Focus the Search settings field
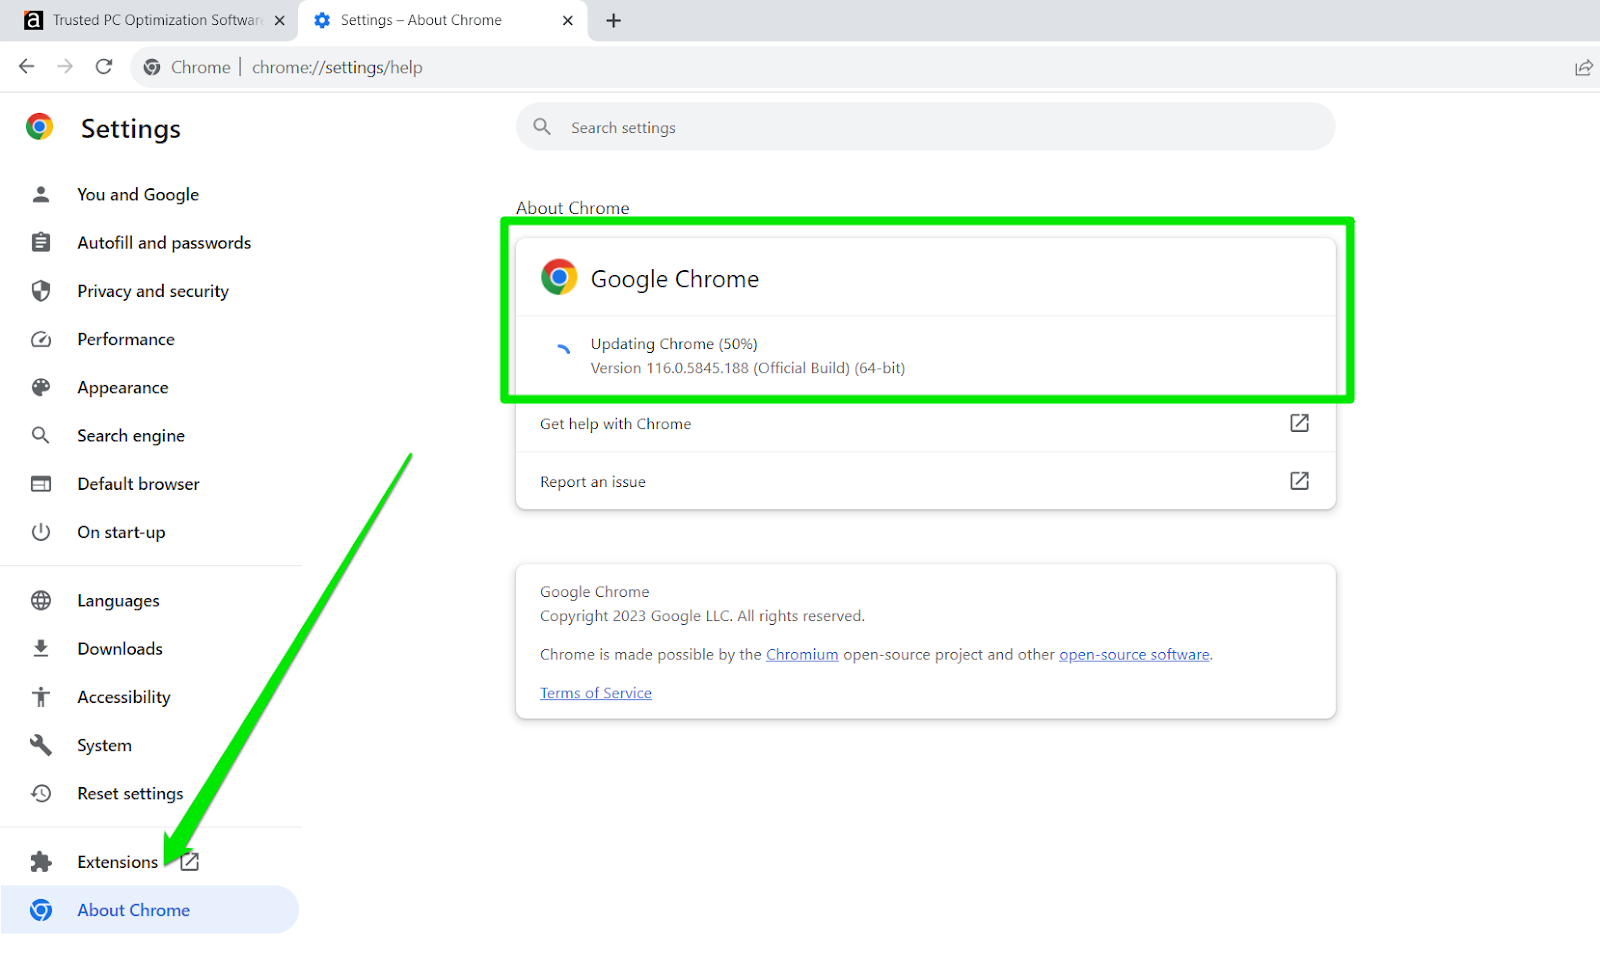Screen dimensions: 1600x977 point(925,127)
